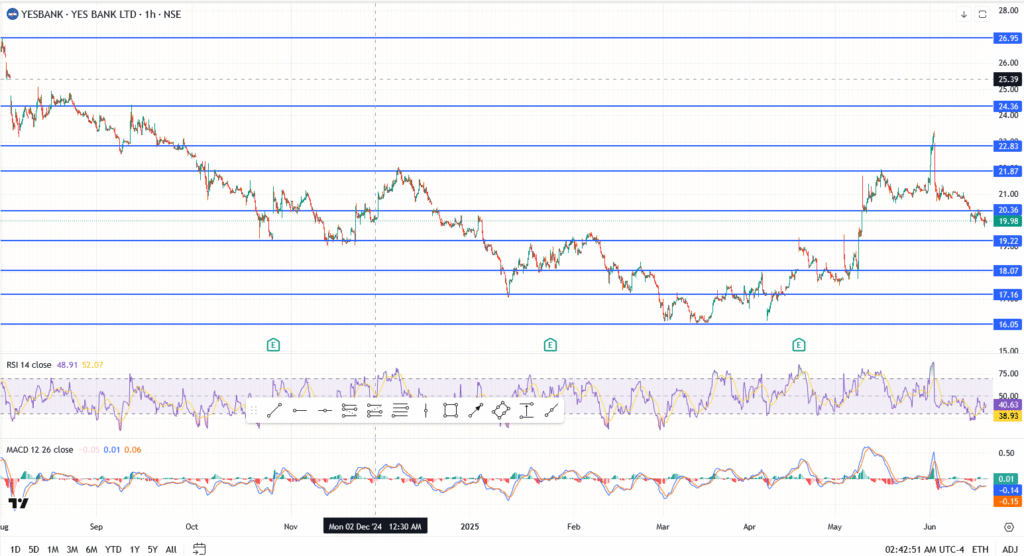Toggle ETH extended hours session
The width and height of the screenshot is (1024, 556).
point(980,549)
